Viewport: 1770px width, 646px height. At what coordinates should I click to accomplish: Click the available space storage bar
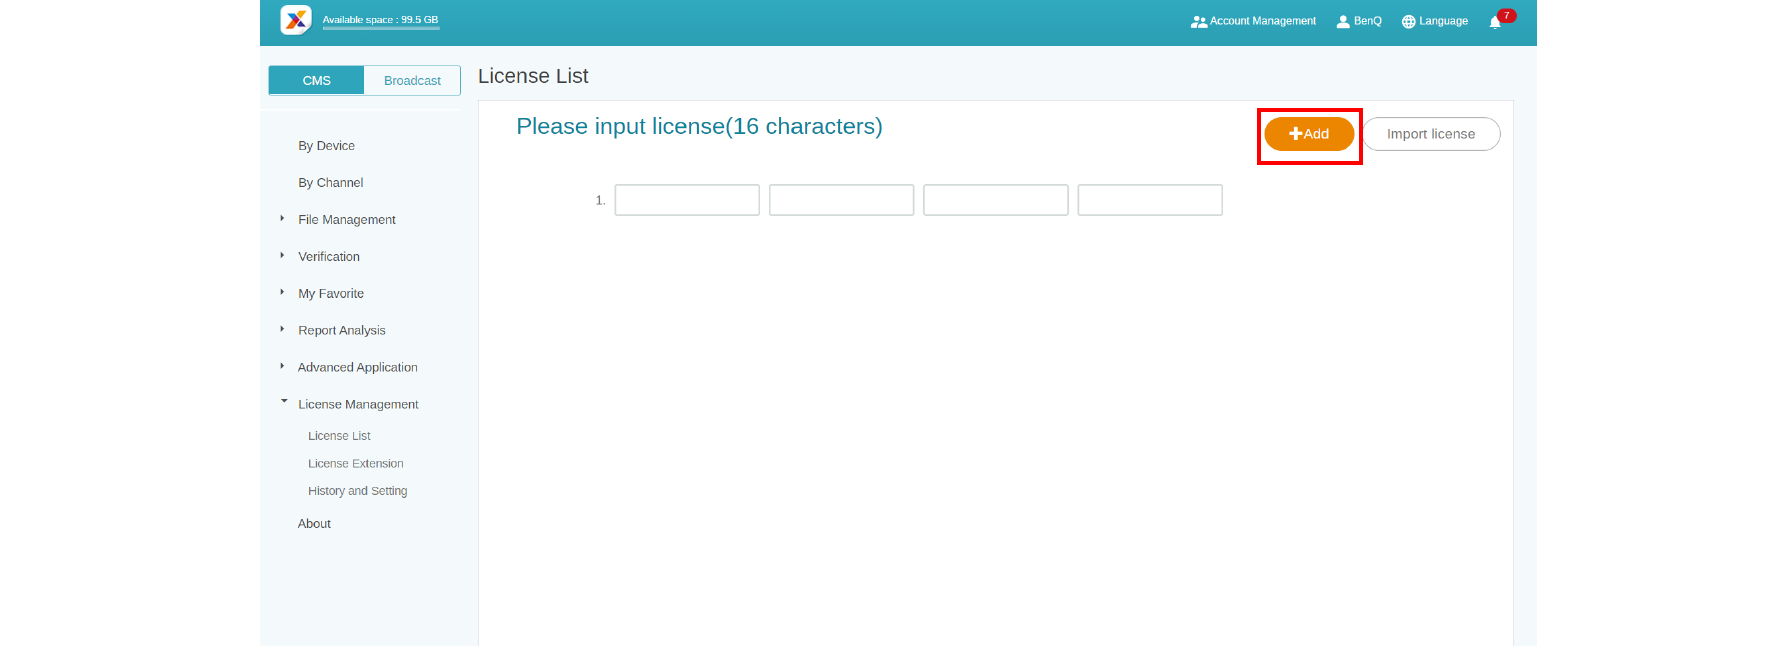pos(381,28)
